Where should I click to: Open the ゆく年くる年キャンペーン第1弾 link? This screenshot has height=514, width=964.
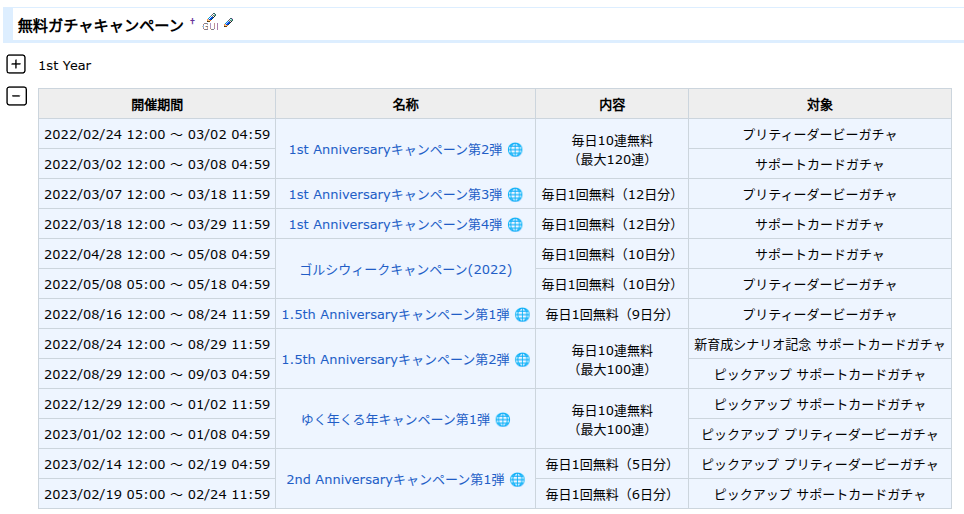pyautogui.click(x=395, y=419)
